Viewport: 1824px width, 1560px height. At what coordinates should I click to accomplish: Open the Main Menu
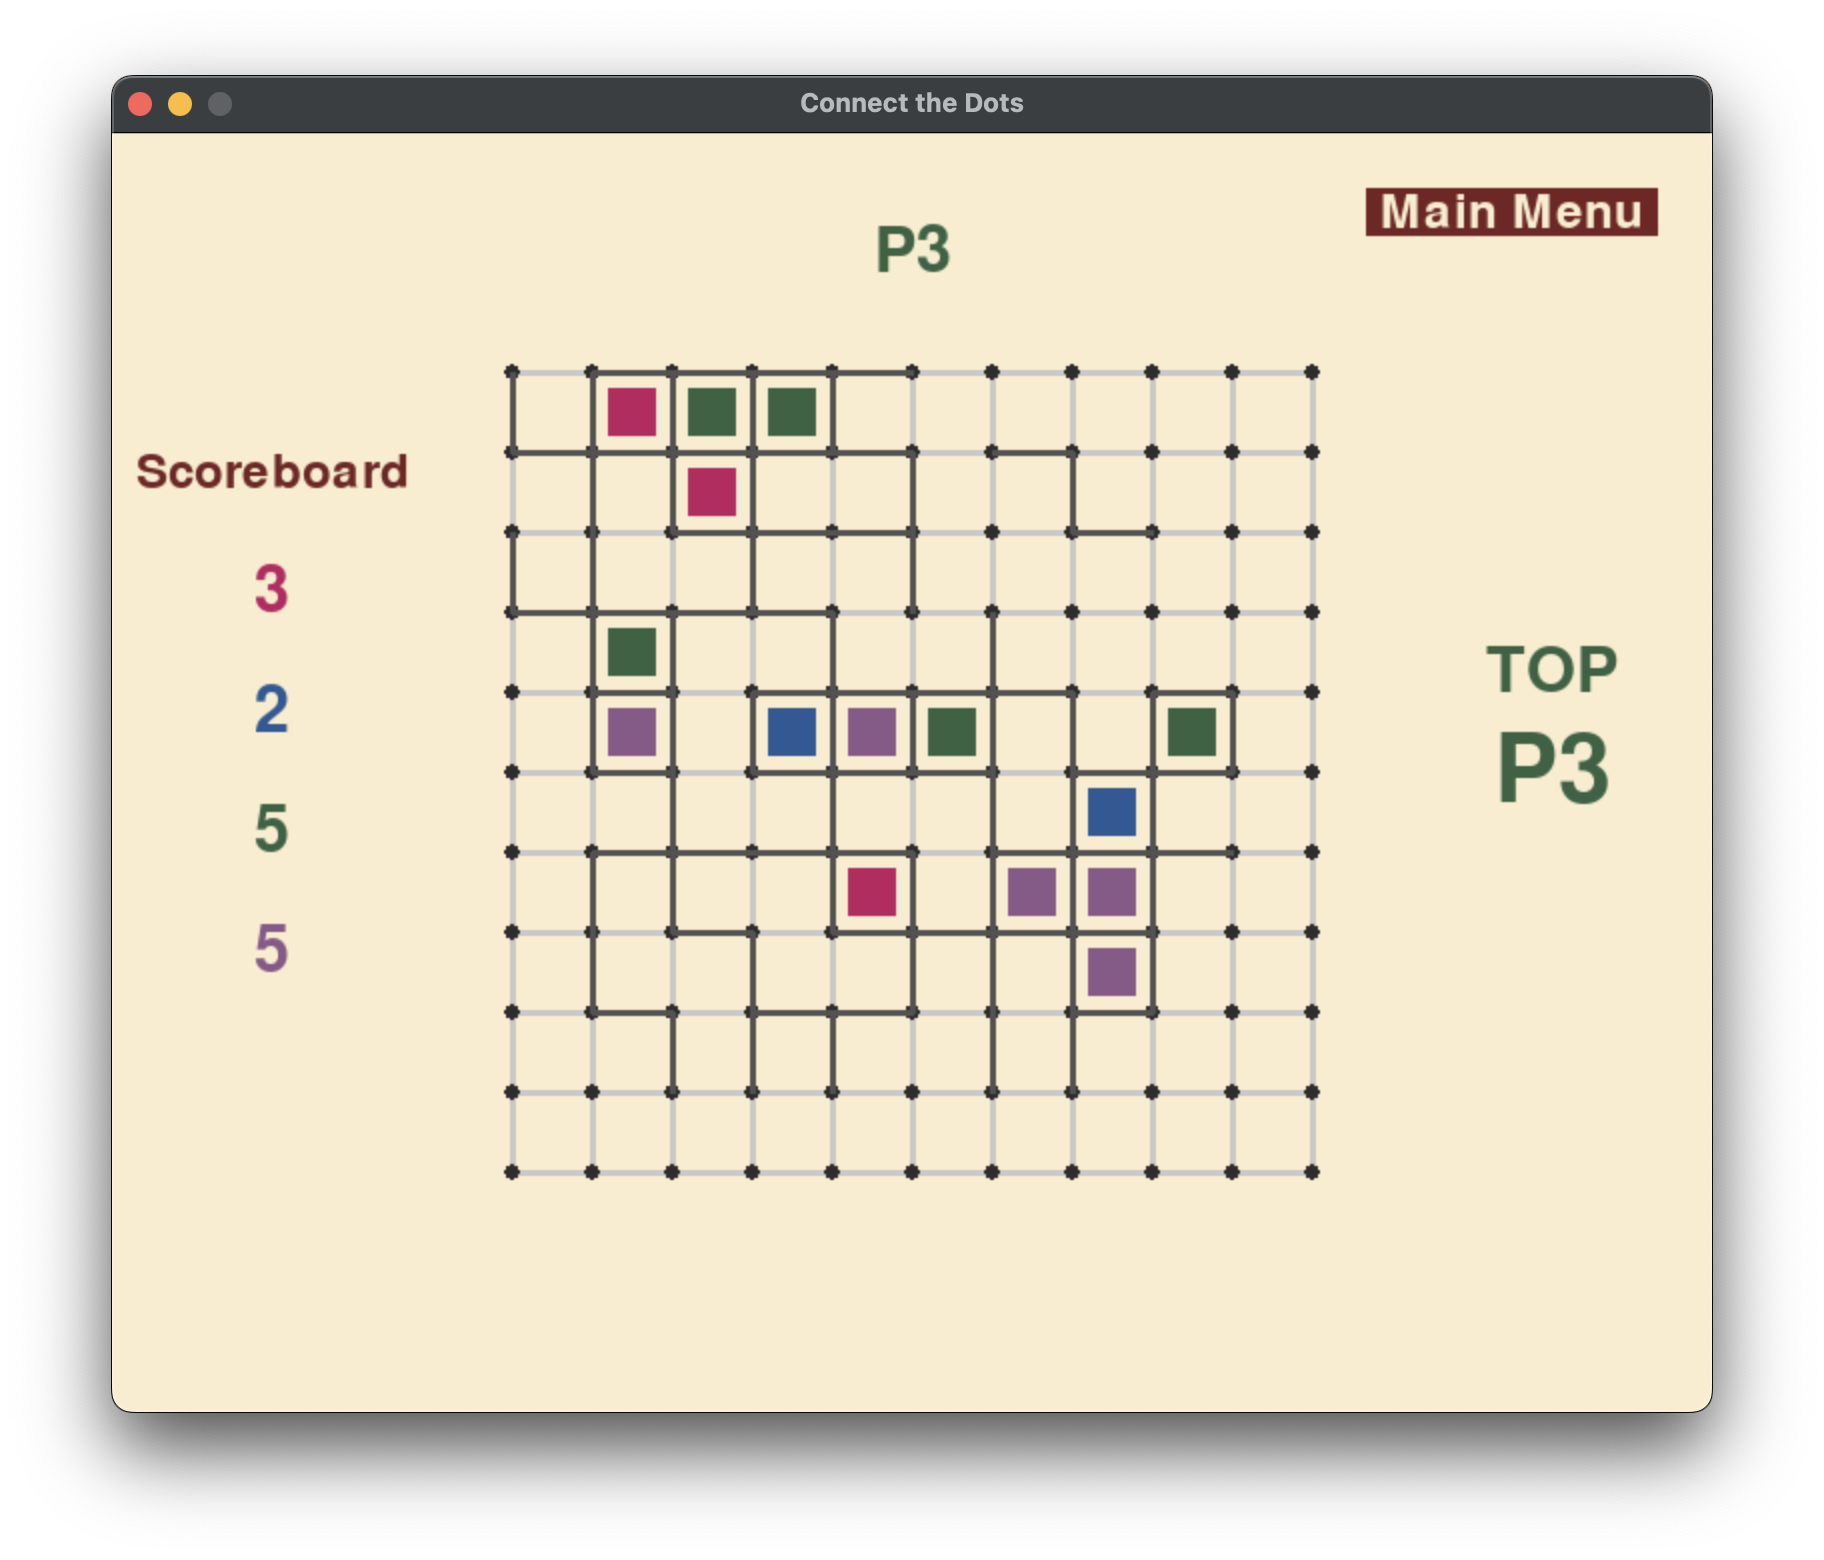tap(1510, 210)
